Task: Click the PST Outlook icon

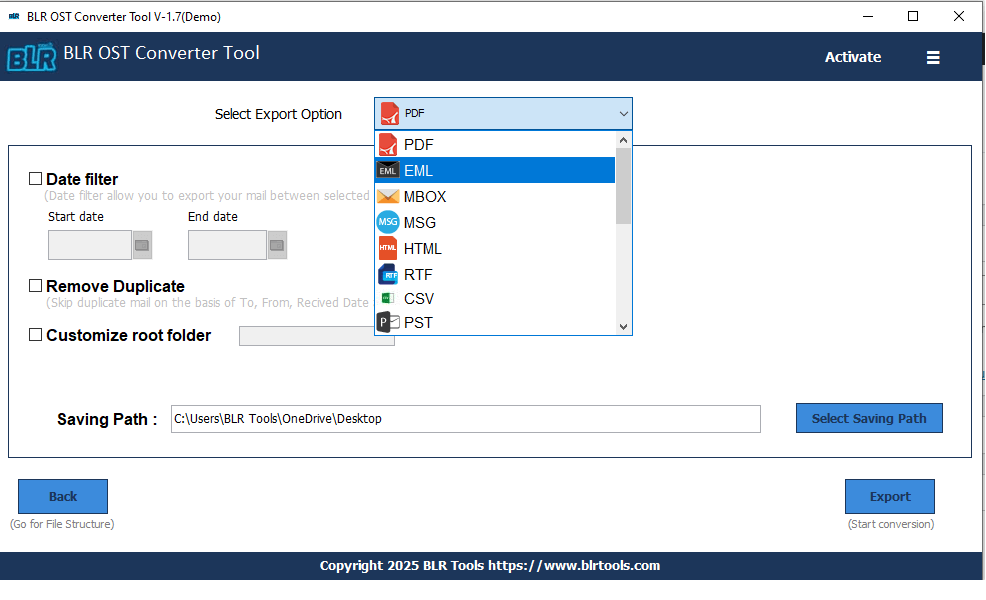Action: click(388, 322)
